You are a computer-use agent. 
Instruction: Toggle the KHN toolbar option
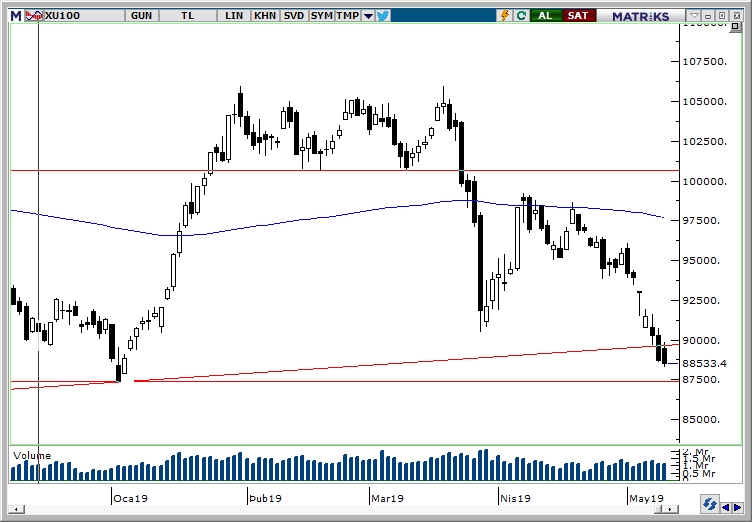265,16
